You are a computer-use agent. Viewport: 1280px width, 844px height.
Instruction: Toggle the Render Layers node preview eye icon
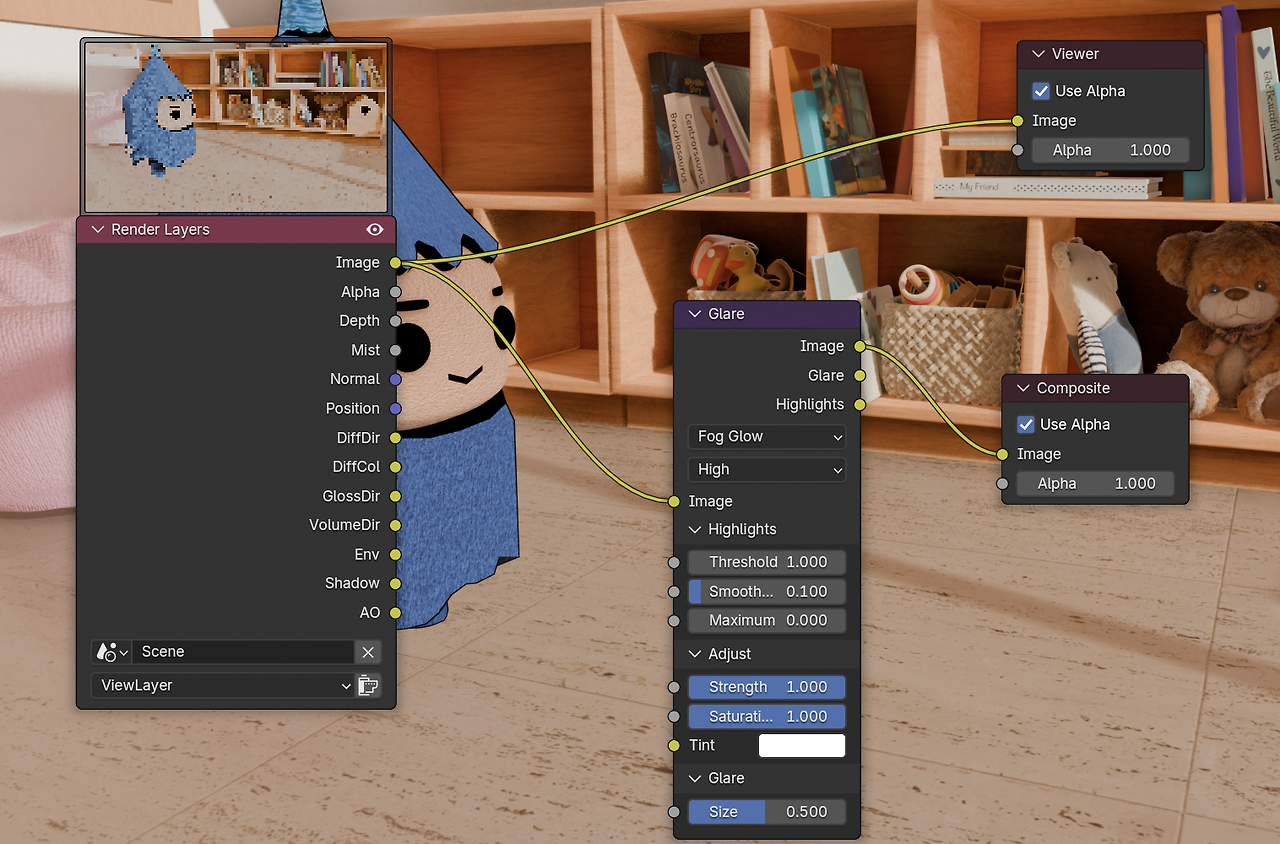point(375,229)
